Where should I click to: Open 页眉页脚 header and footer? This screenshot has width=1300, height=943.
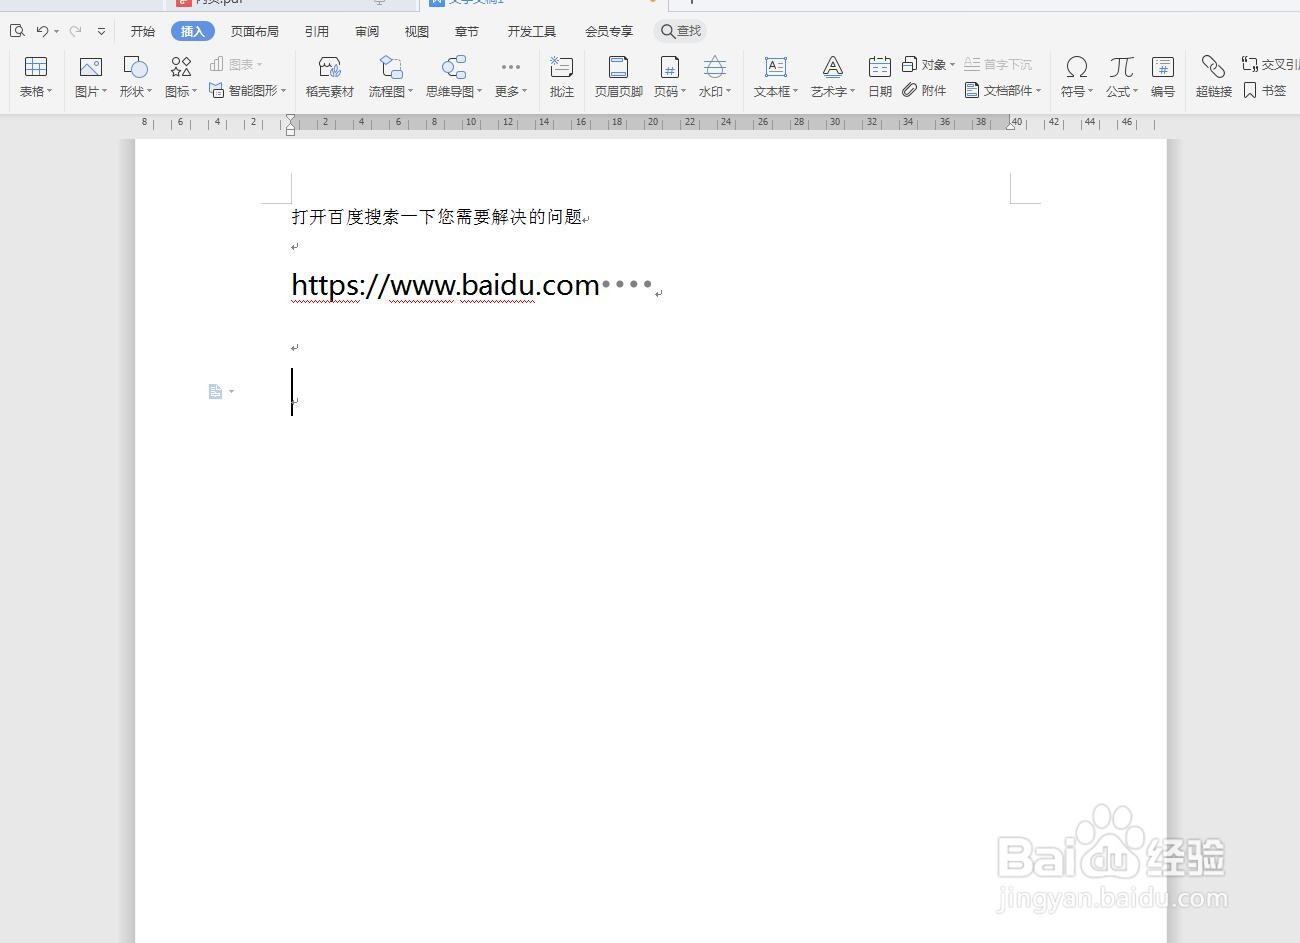[x=619, y=77]
